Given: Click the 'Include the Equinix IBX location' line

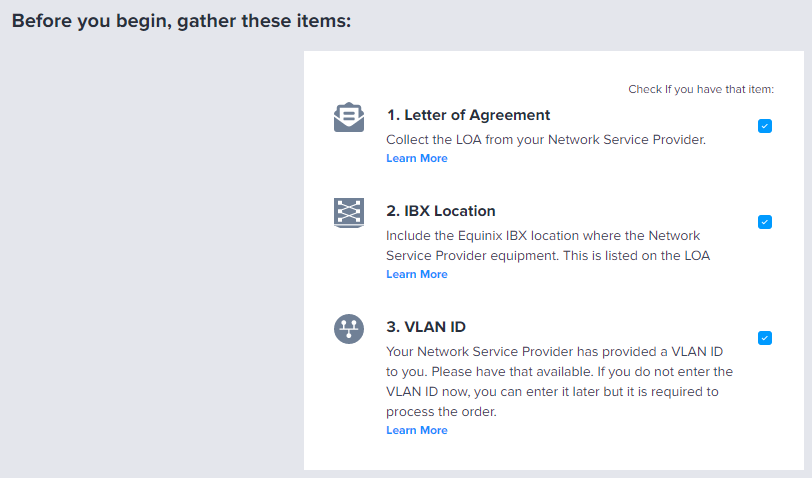Looking at the screenshot, I should (543, 236).
